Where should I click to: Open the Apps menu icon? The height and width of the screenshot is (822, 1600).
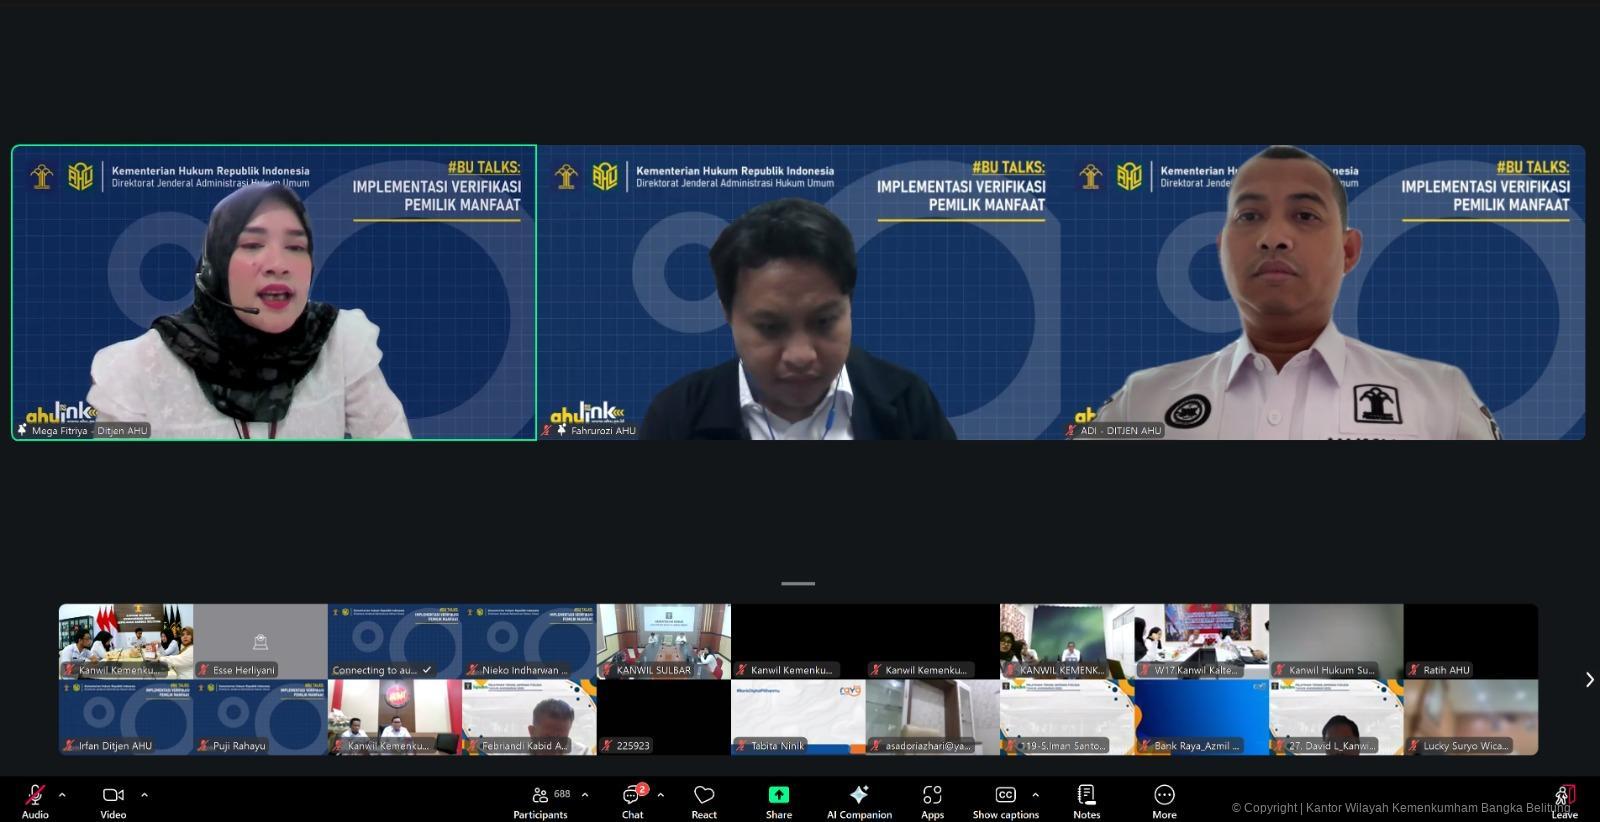932,796
